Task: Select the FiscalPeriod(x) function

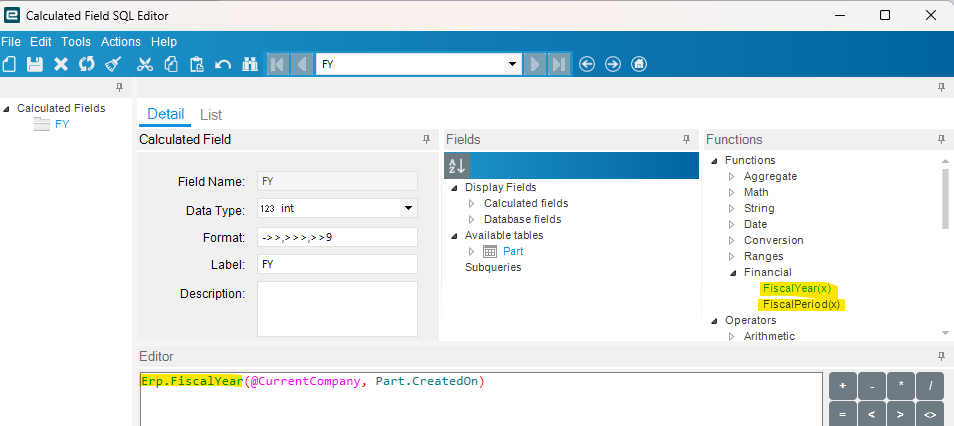Action: (x=801, y=304)
